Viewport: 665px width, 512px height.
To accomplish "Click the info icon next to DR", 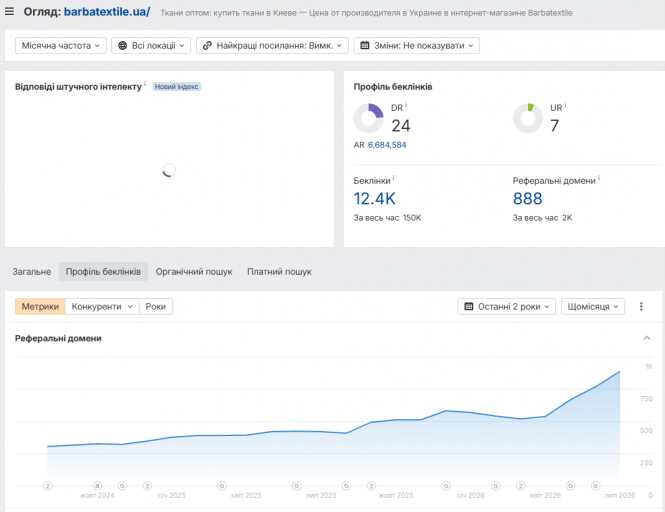I will tap(406, 104).
